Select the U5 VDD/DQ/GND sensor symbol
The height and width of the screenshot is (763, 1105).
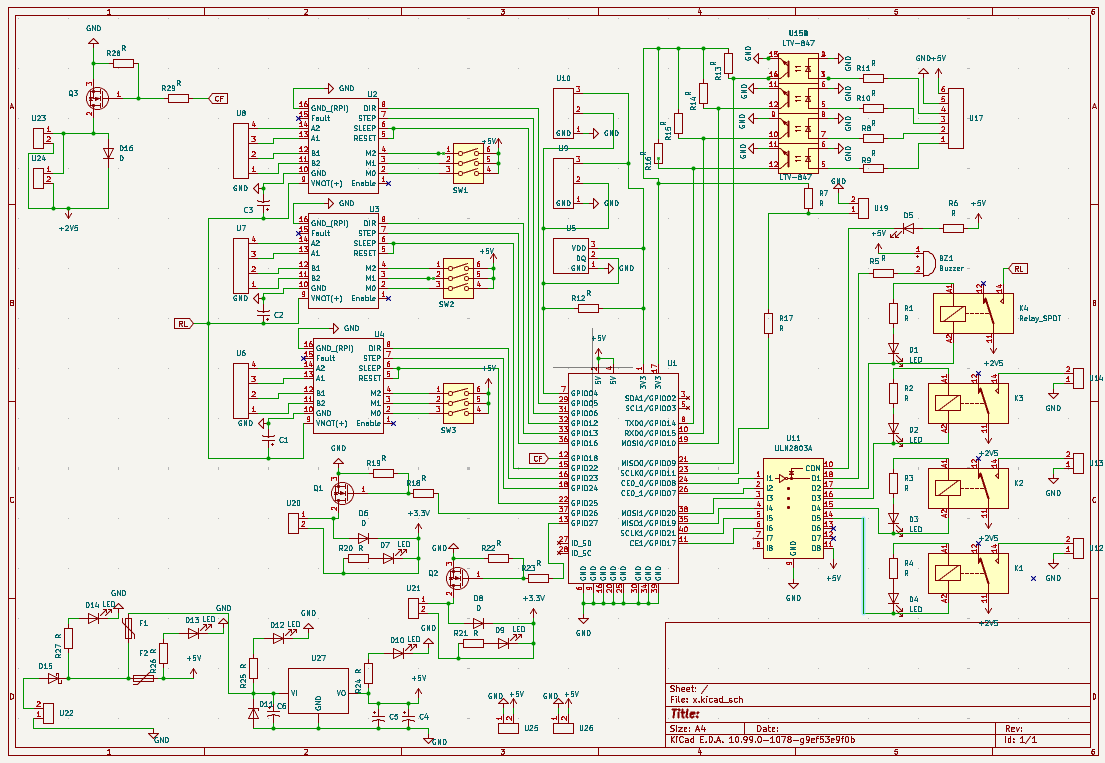[571, 257]
